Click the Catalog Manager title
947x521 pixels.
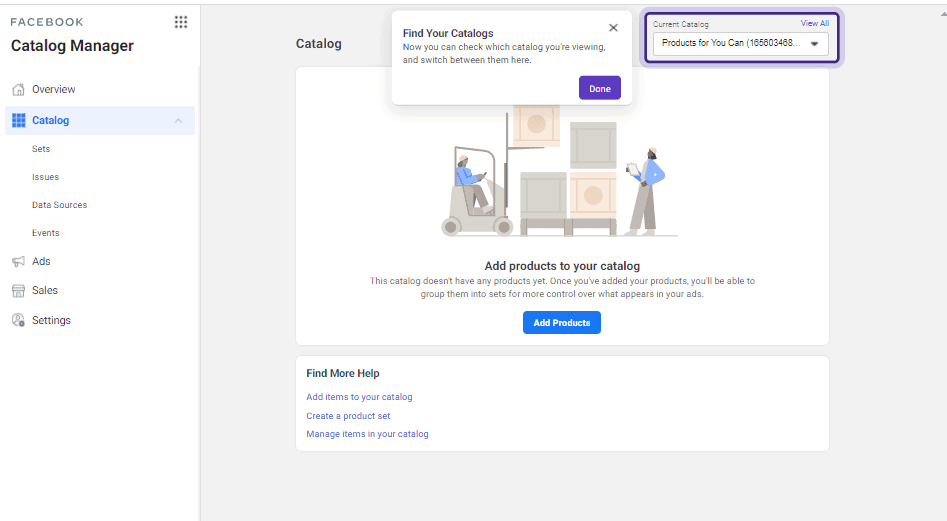tap(72, 46)
